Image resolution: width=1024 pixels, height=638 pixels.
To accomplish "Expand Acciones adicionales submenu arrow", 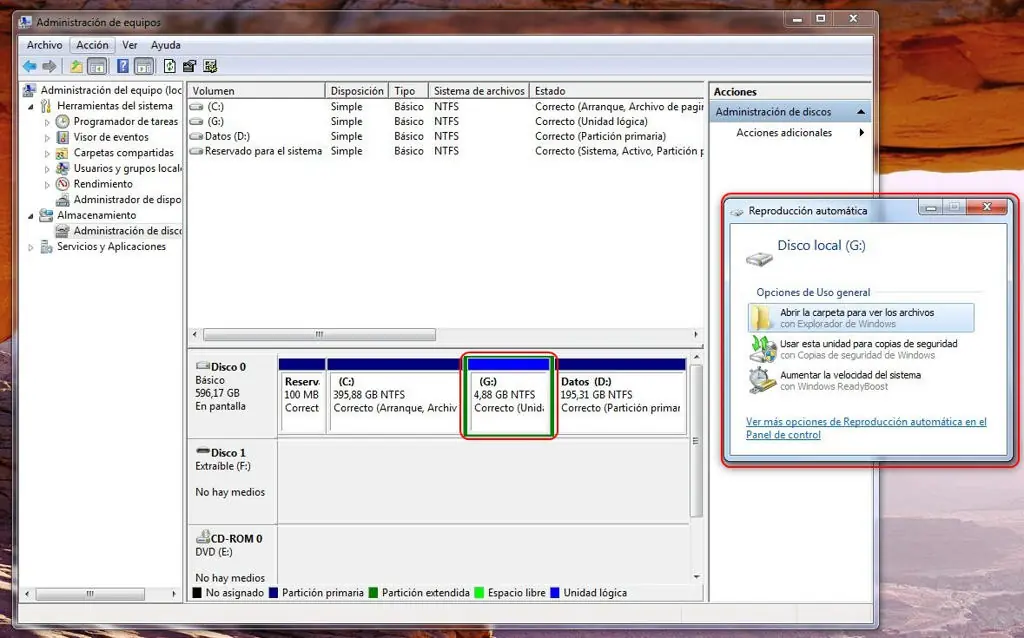I will point(862,133).
